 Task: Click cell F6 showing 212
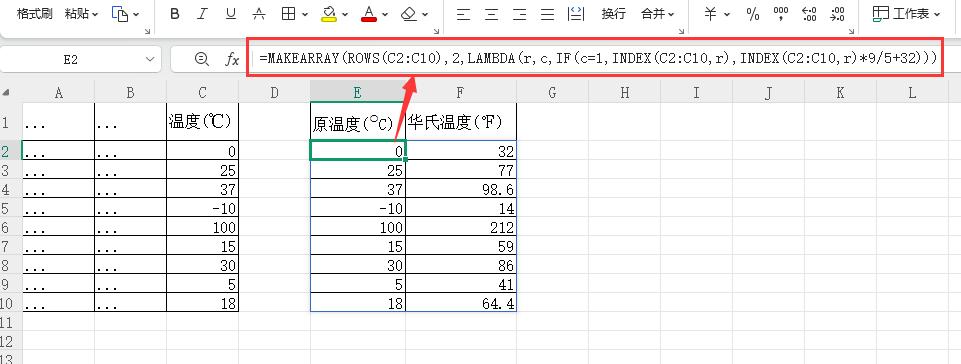[461, 227]
